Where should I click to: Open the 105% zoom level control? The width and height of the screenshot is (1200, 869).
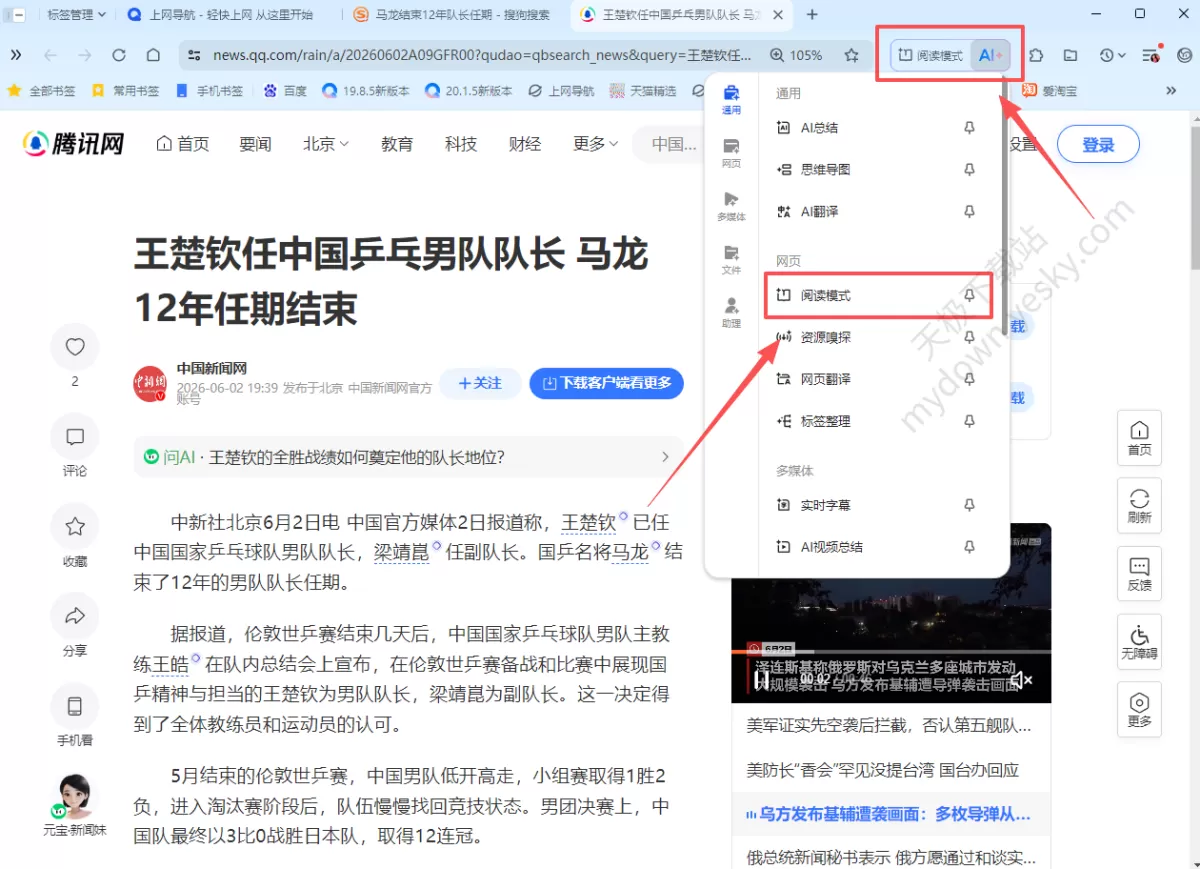[x=796, y=55]
